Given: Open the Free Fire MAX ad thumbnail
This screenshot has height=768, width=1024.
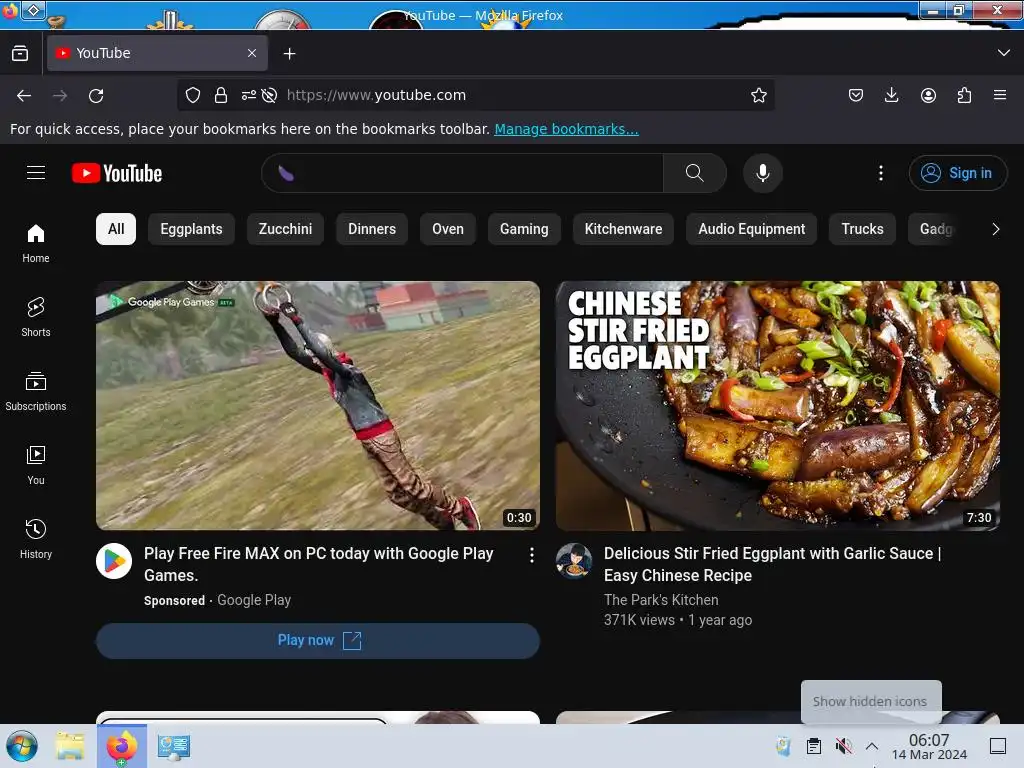Looking at the screenshot, I should click(318, 406).
